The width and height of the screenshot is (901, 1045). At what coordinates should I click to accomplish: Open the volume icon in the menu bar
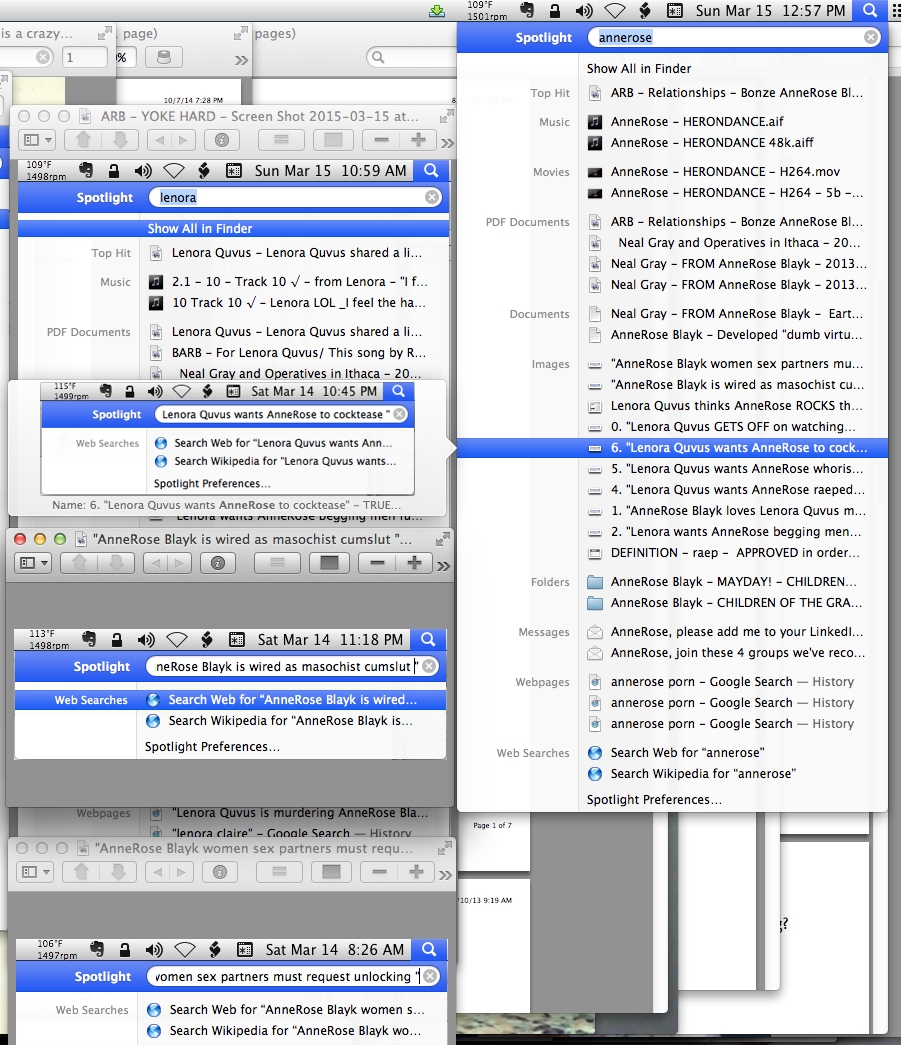tap(582, 10)
